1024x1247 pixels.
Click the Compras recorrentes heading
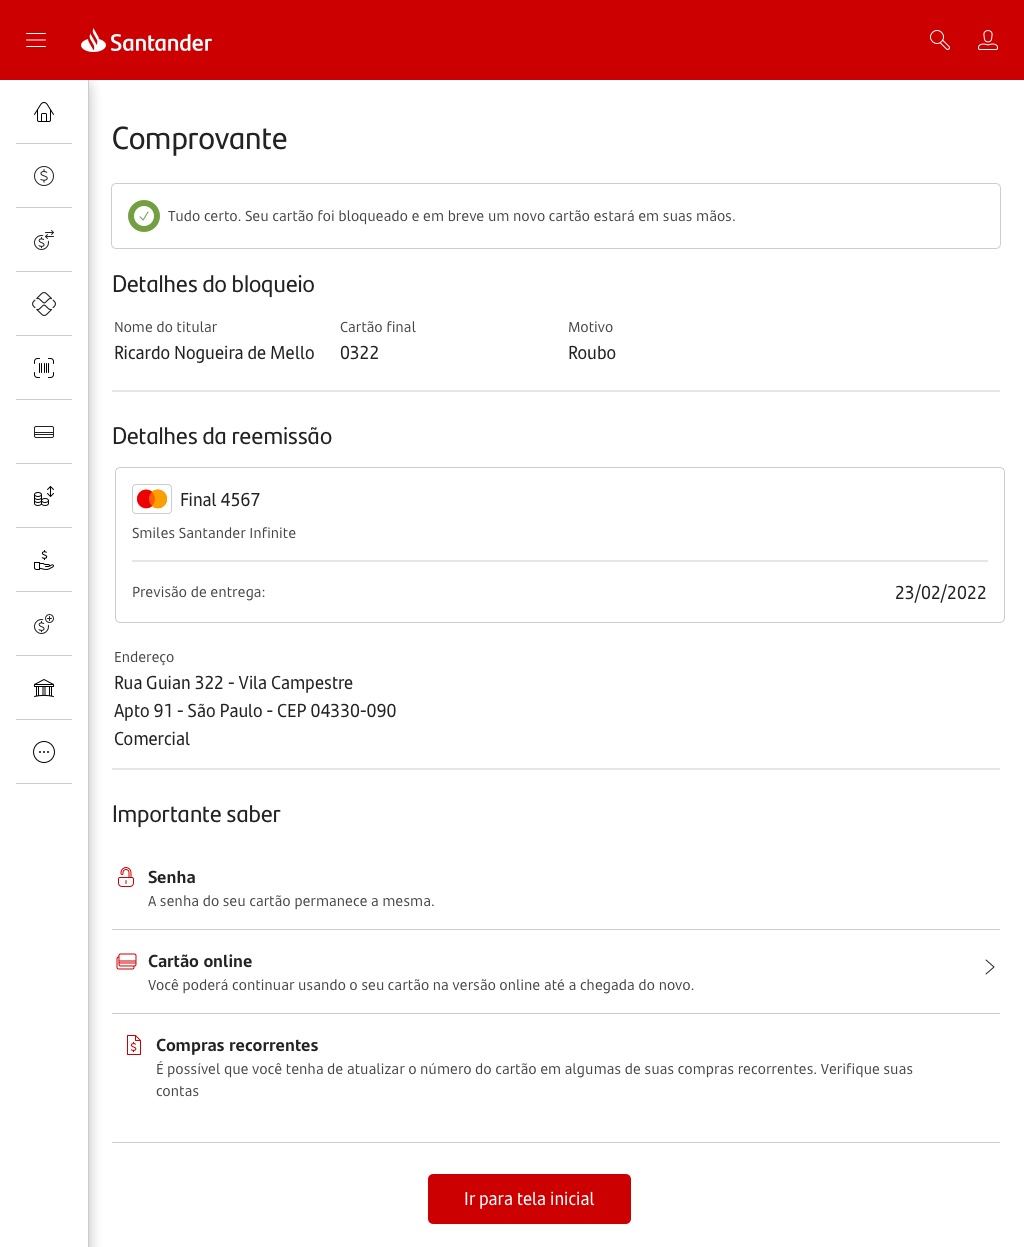click(x=237, y=1045)
